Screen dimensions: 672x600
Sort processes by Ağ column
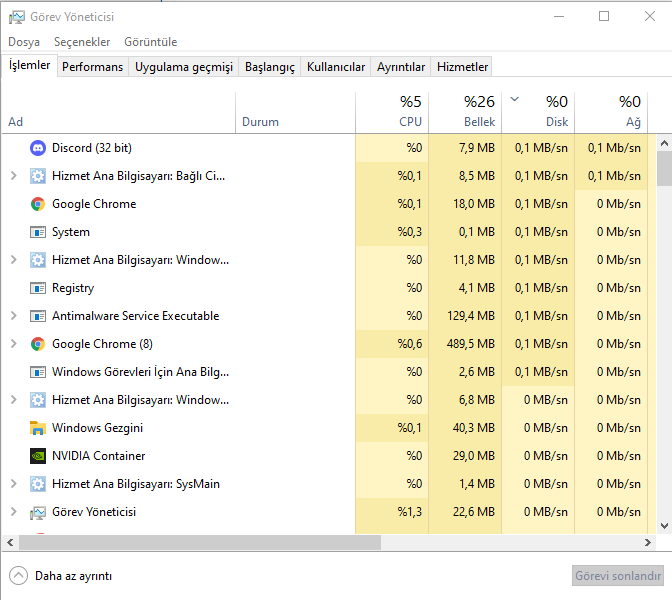[x=611, y=112]
